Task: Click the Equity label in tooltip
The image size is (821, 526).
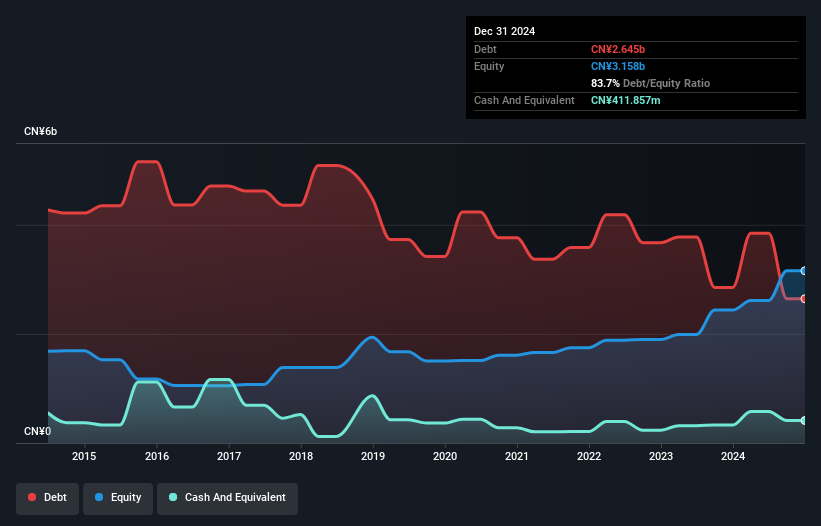Action: tap(489, 66)
